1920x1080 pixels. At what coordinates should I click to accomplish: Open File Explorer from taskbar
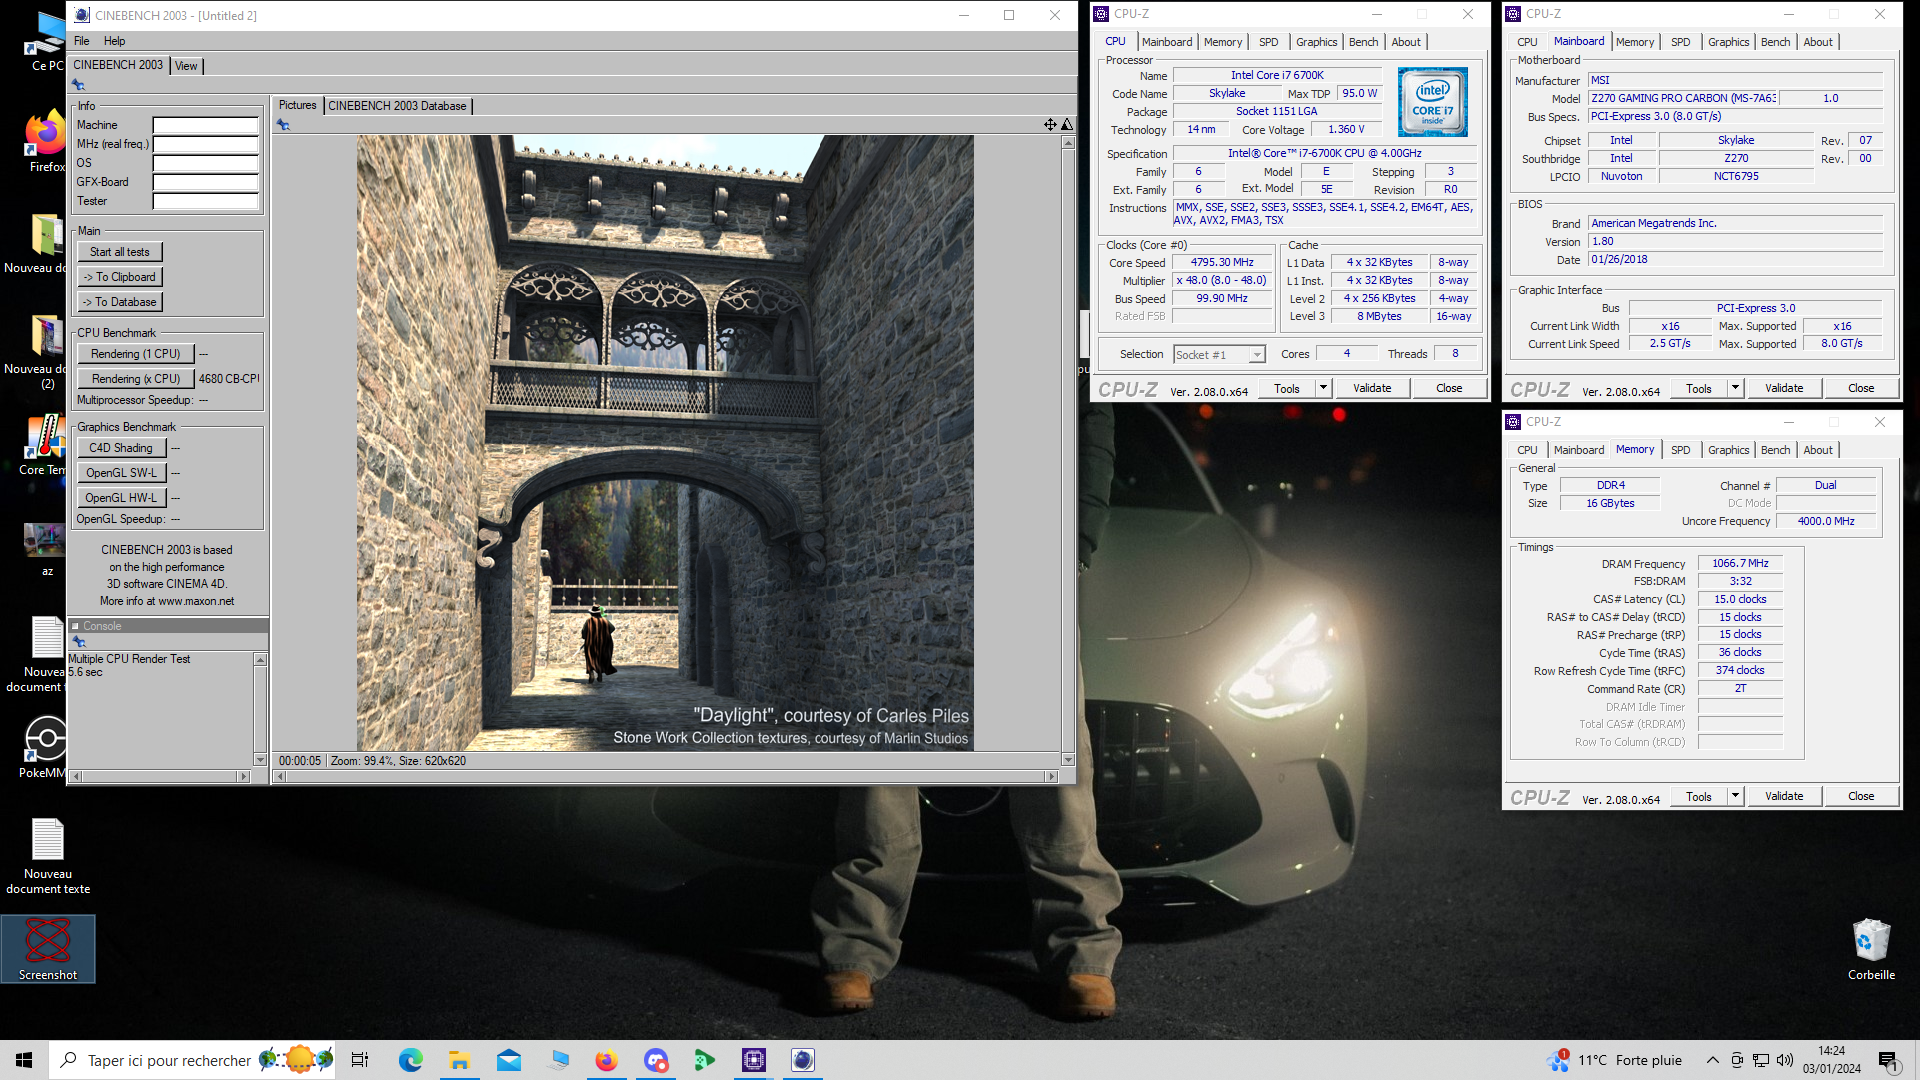click(x=459, y=1060)
